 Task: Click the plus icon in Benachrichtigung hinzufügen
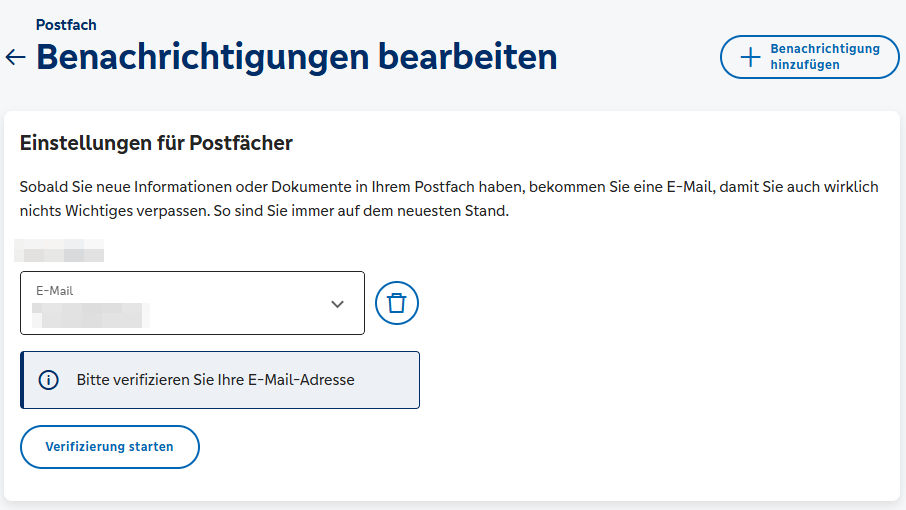750,57
